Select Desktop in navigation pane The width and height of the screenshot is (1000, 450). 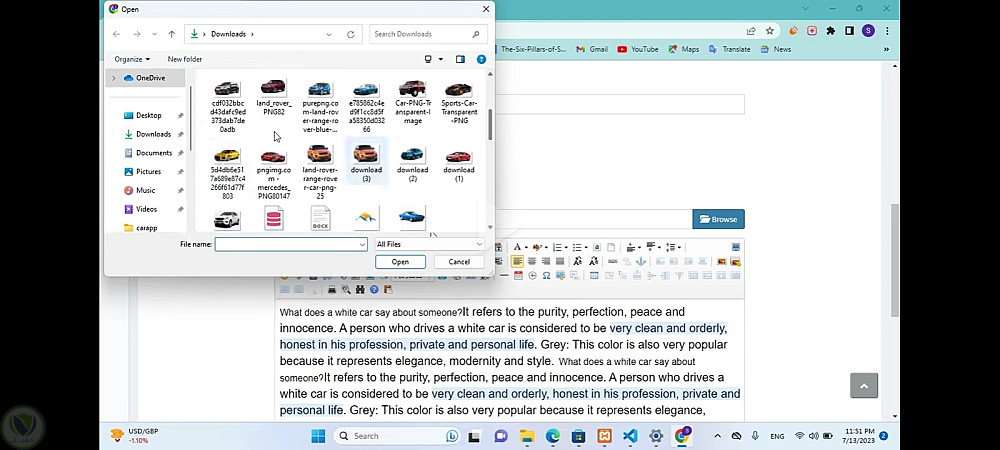149,115
